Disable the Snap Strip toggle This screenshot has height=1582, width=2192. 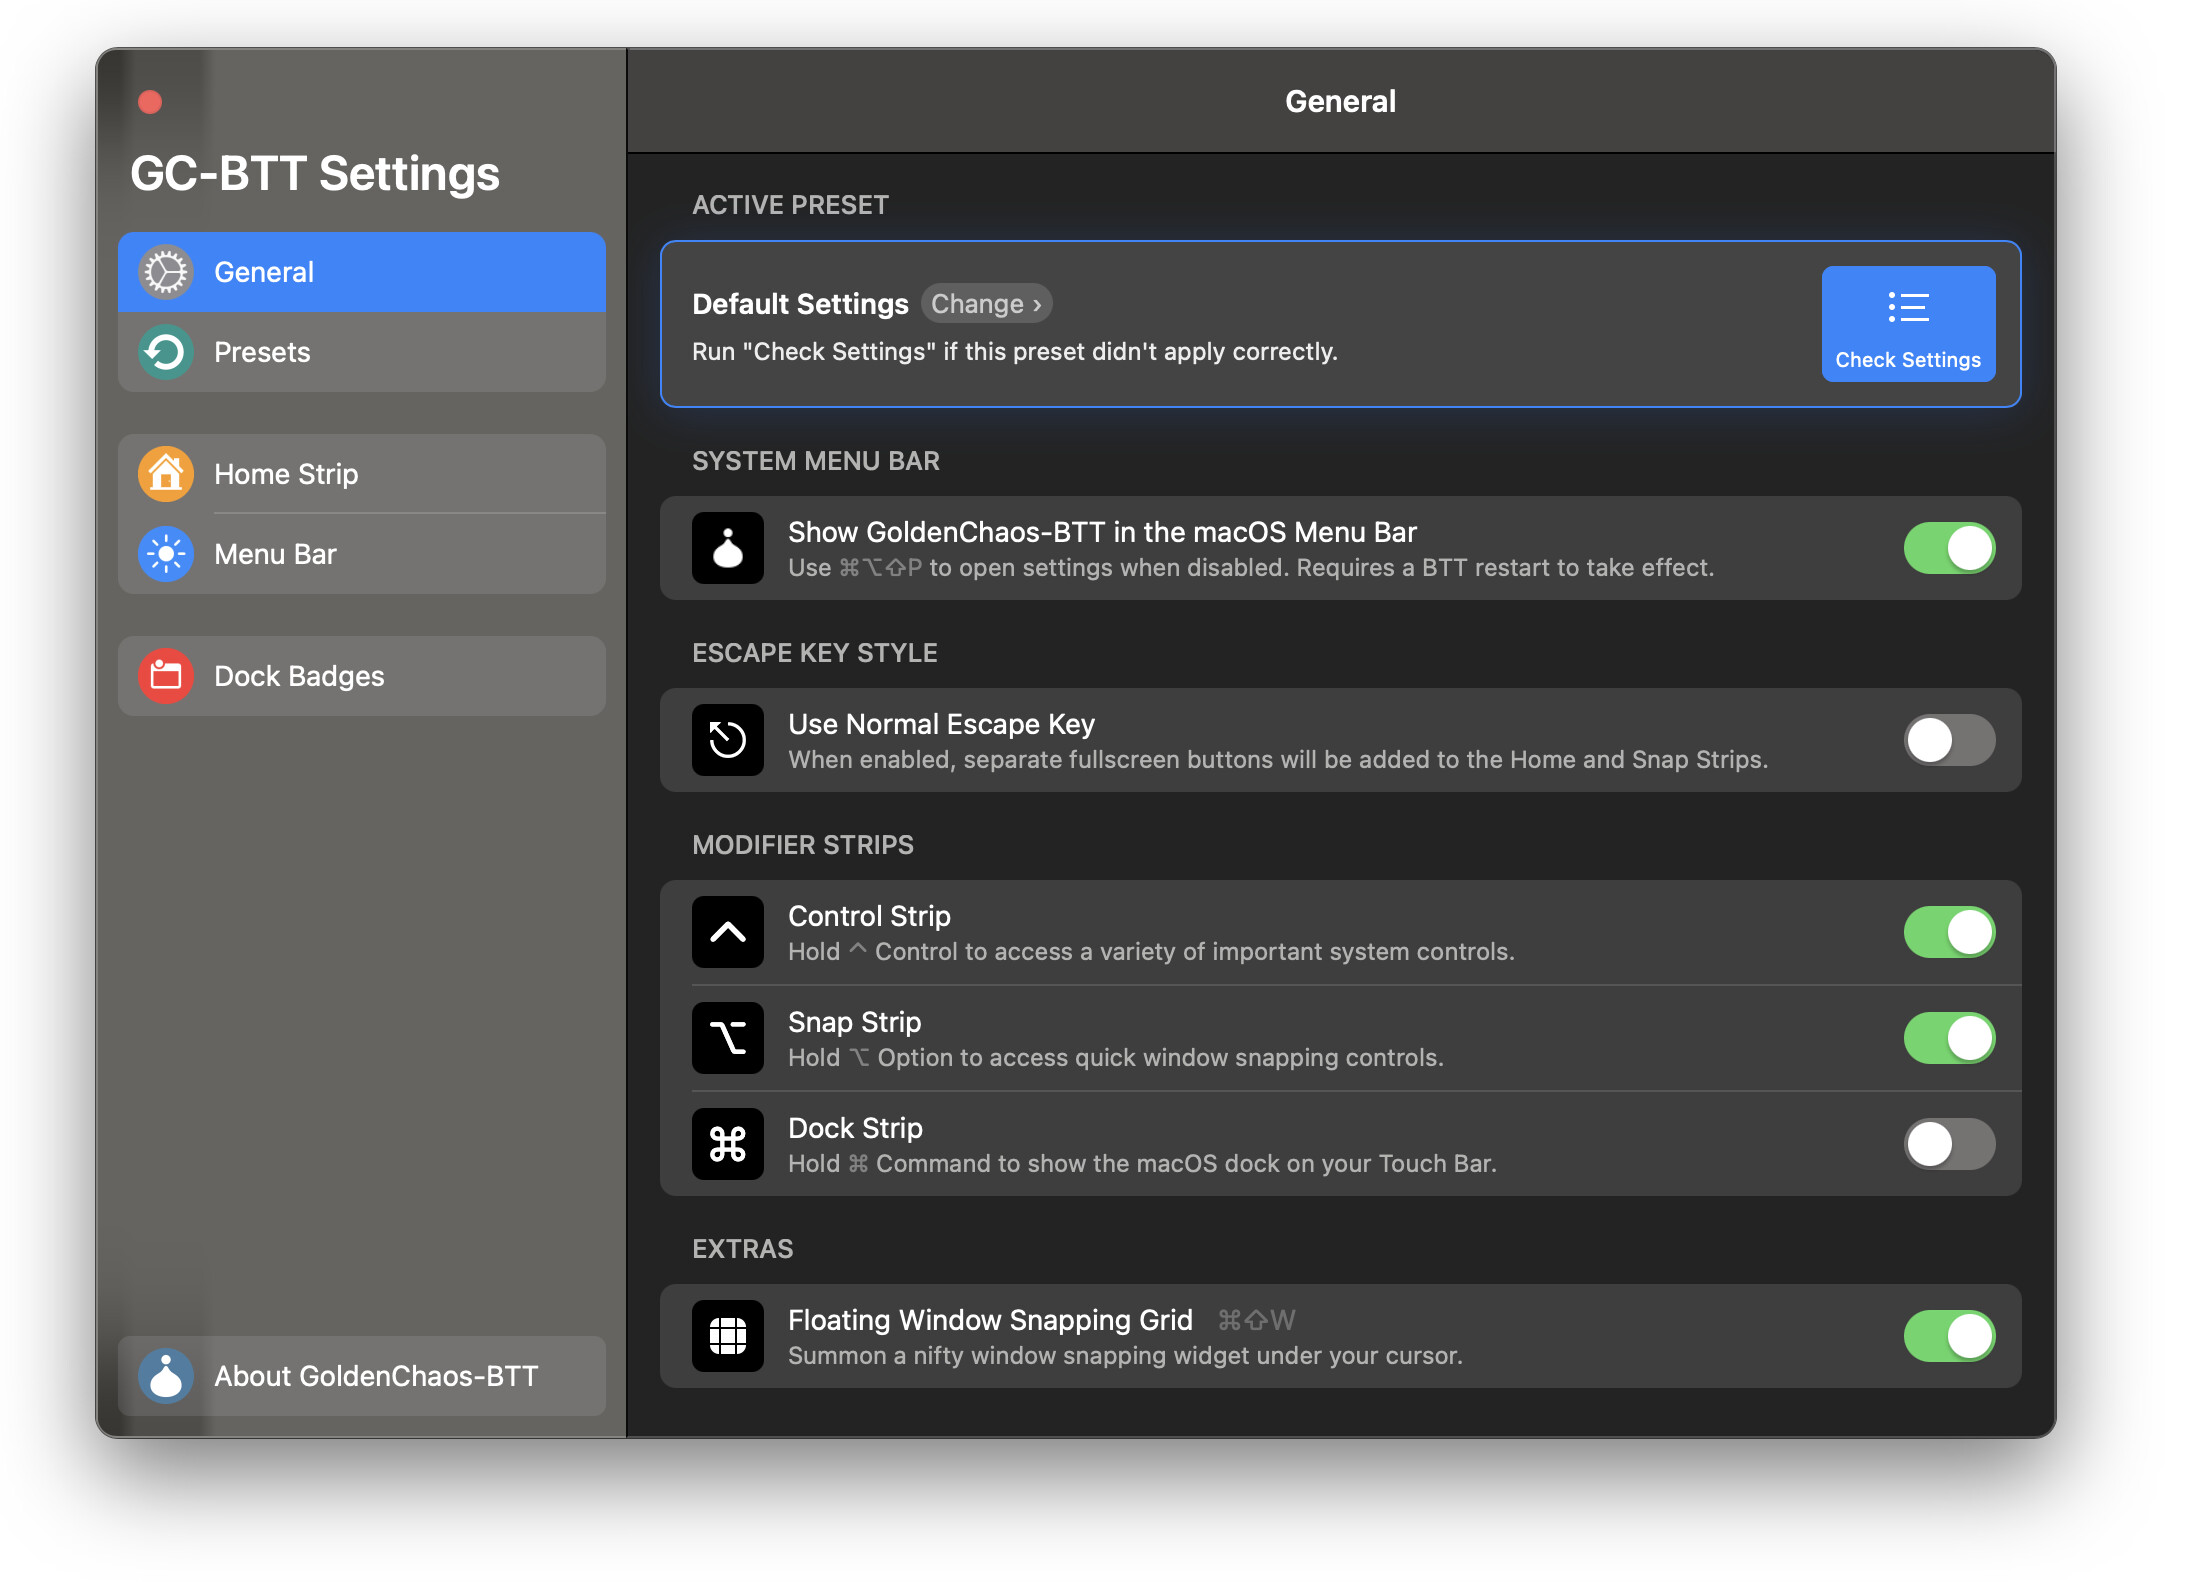click(1949, 1038)
